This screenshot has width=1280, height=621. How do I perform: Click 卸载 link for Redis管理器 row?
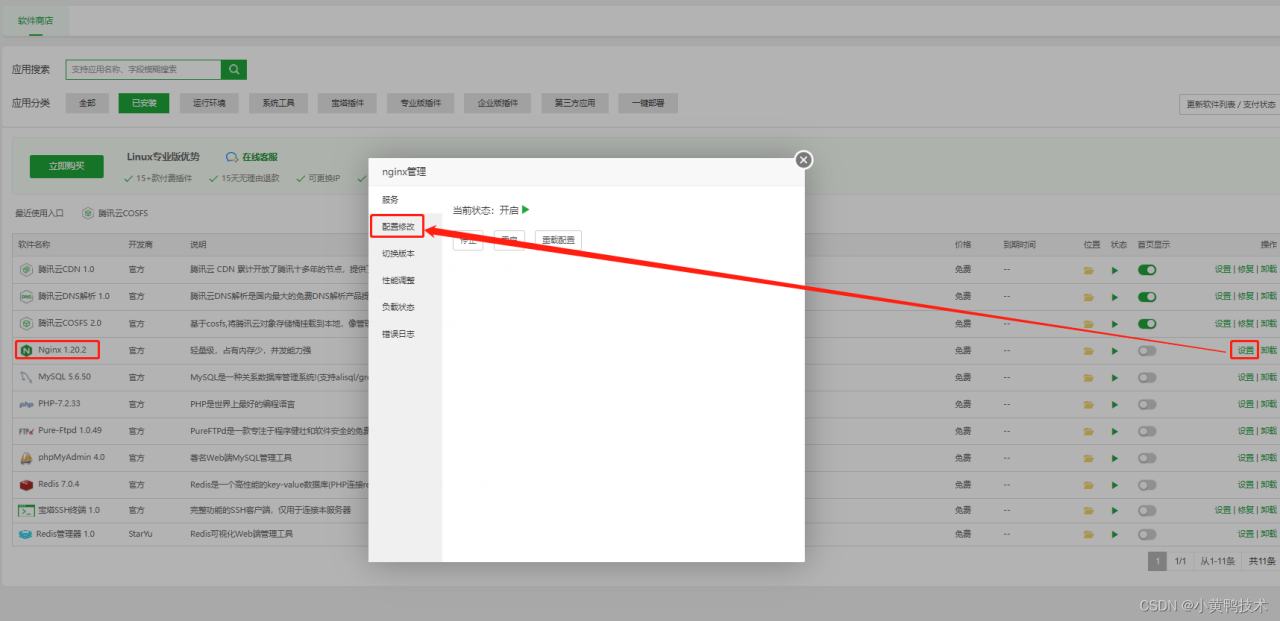[x=1269, y=534]
